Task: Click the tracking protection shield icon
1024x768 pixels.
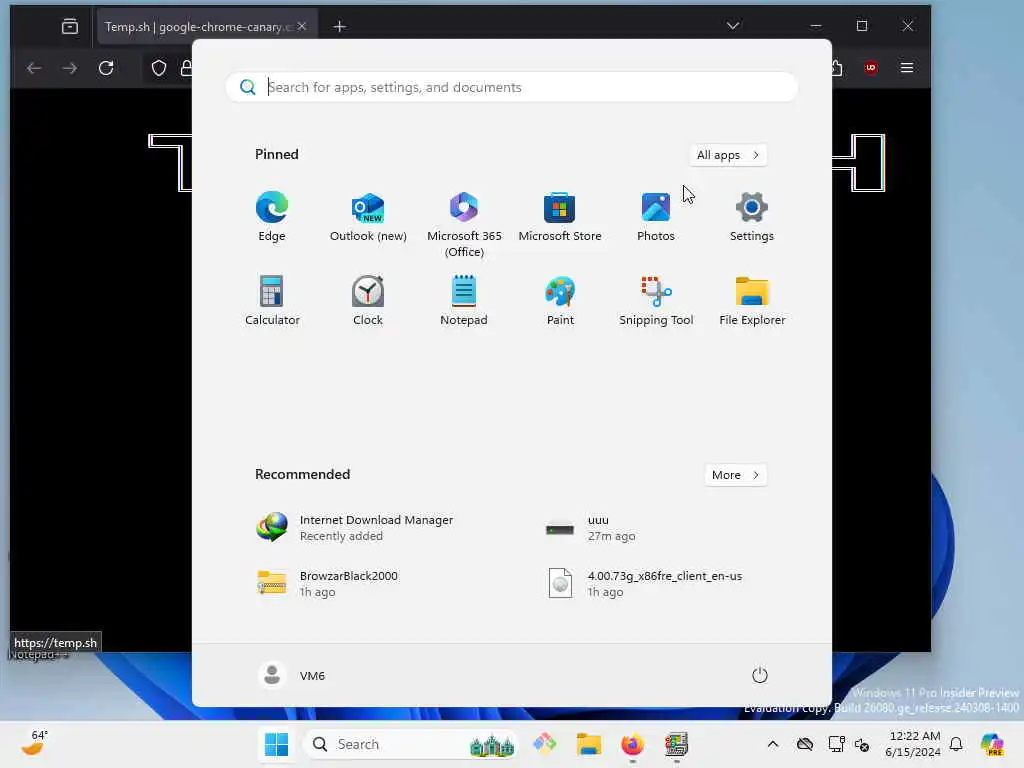Action: [159, 68]
